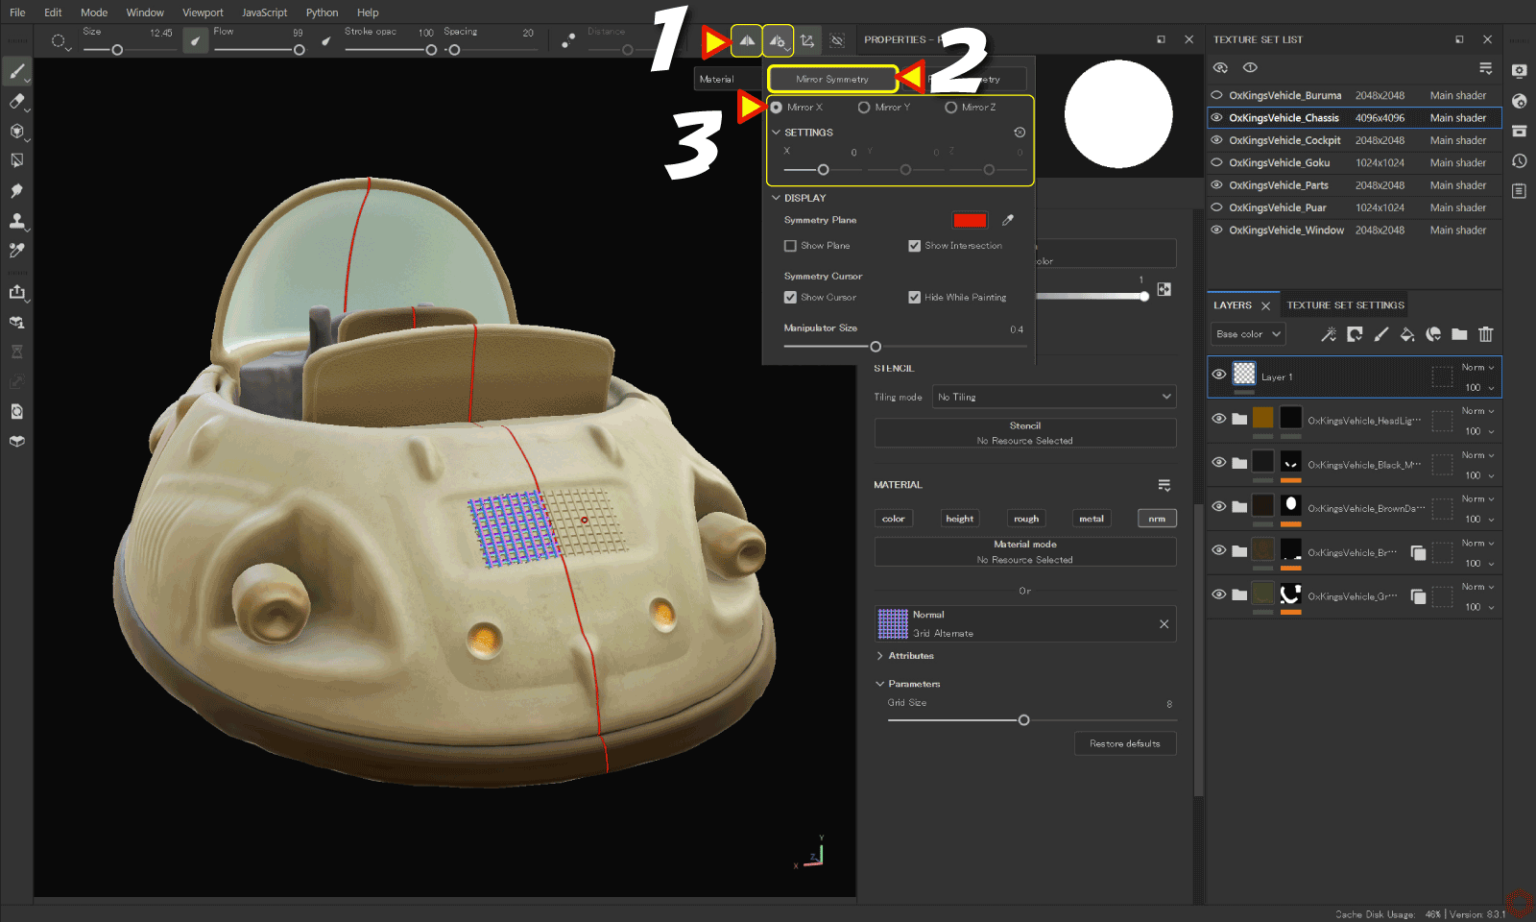Click the Restore defaults button
Viewport: 1536px width, 922px height.
point(1124,743)
